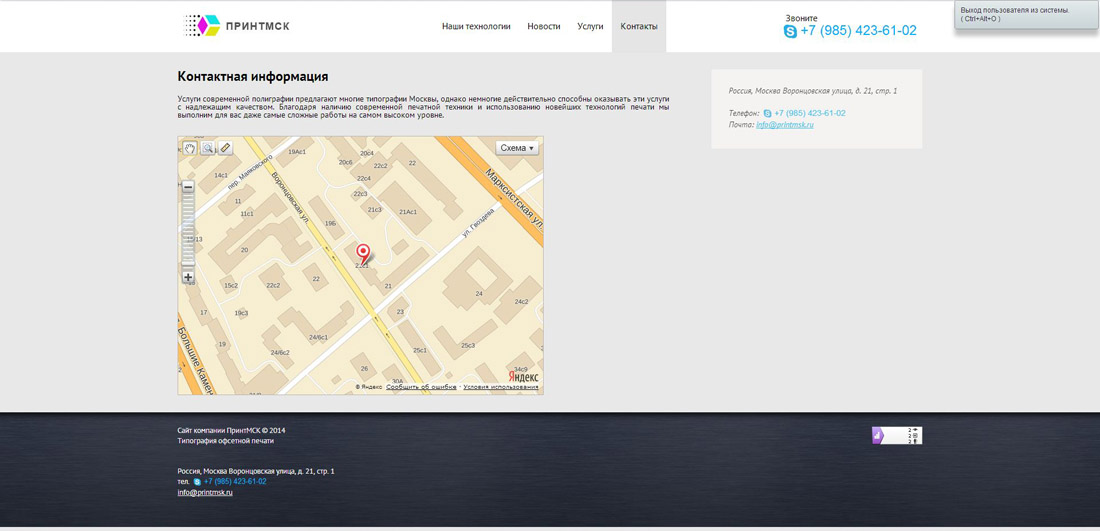
Task: Click building 21Ас1 on the map
Action: (408, 212)
